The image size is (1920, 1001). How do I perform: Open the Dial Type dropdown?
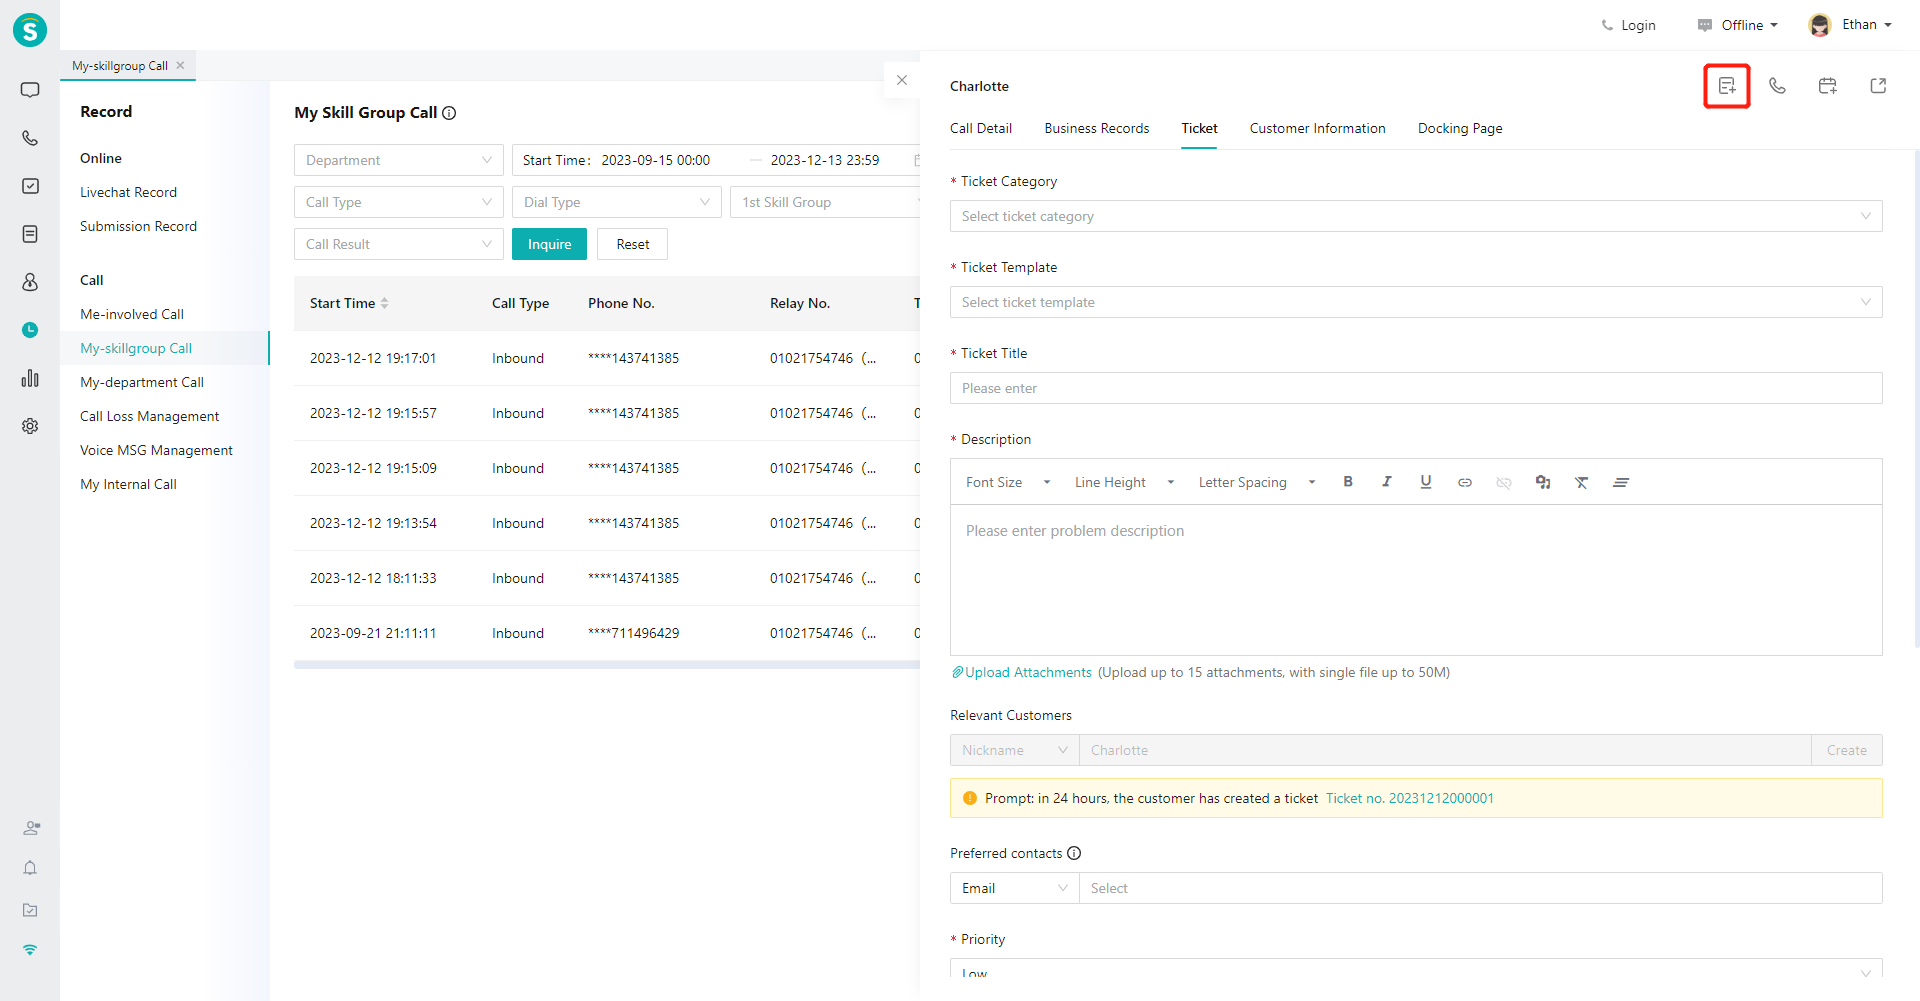(x=617, y=202)
